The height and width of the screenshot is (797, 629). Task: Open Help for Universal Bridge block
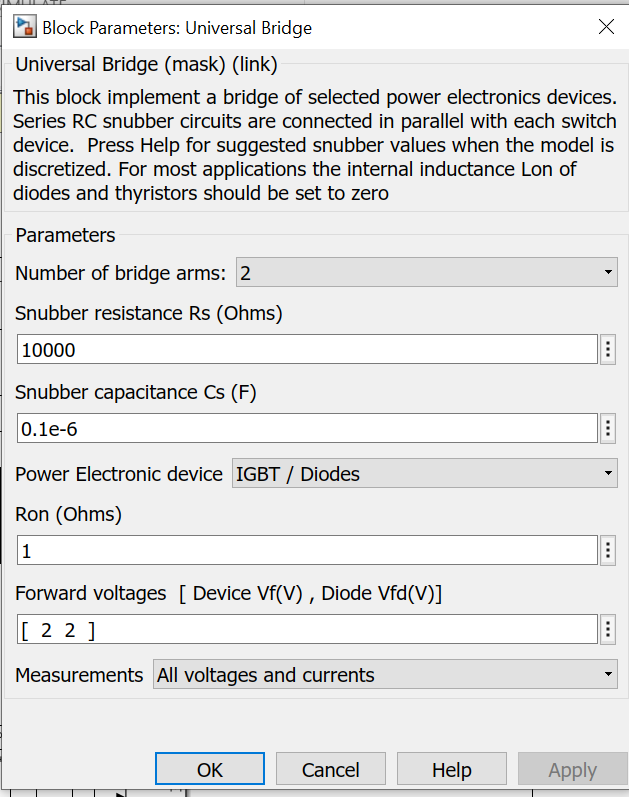452,769
